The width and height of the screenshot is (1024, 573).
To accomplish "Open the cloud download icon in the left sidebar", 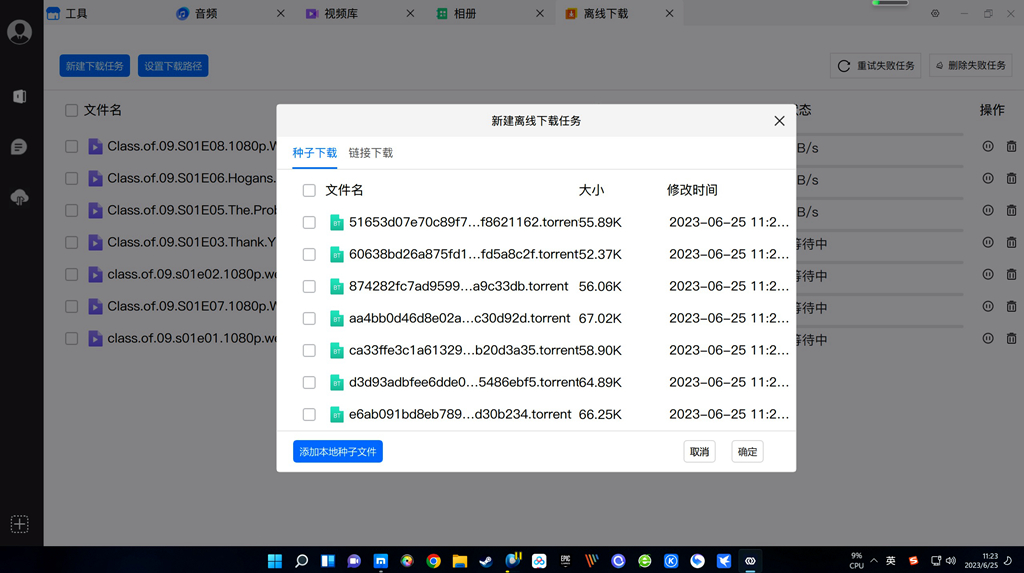I will tap(19, 197).
